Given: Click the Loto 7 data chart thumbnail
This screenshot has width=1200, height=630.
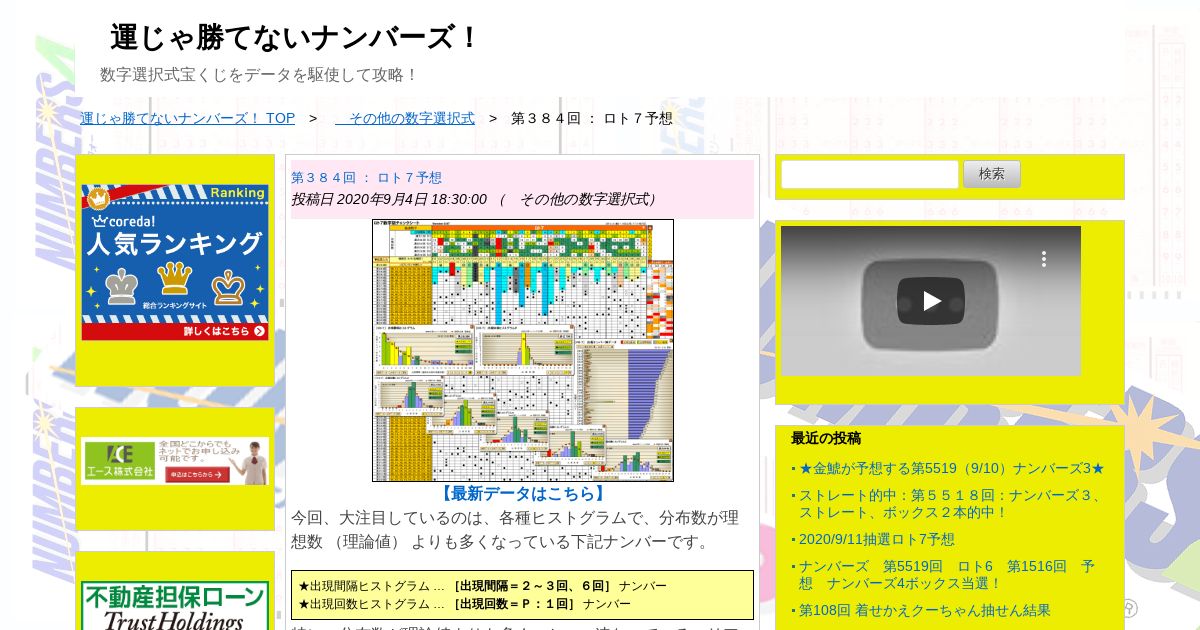Looking at the screenshot, I should point(523,350).
